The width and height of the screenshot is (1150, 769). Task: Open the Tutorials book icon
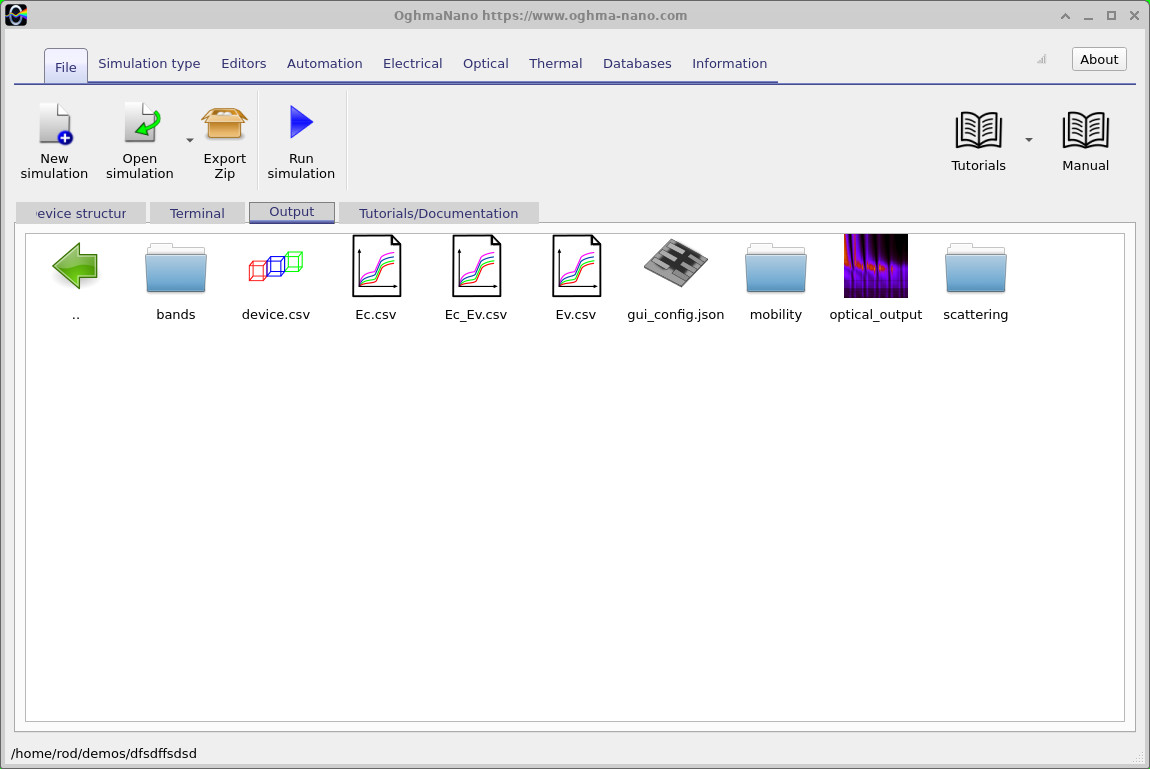[x=978, y=130]
